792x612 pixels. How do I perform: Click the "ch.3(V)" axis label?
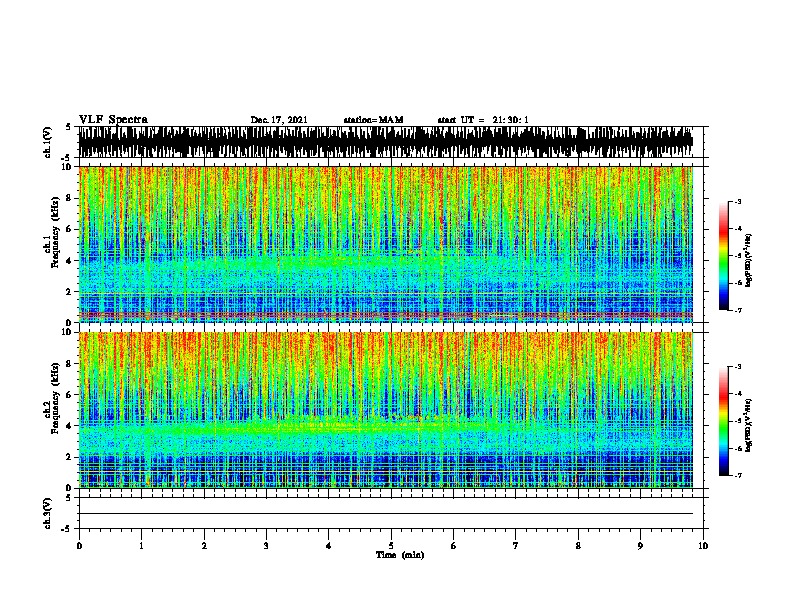pos(47,513)
